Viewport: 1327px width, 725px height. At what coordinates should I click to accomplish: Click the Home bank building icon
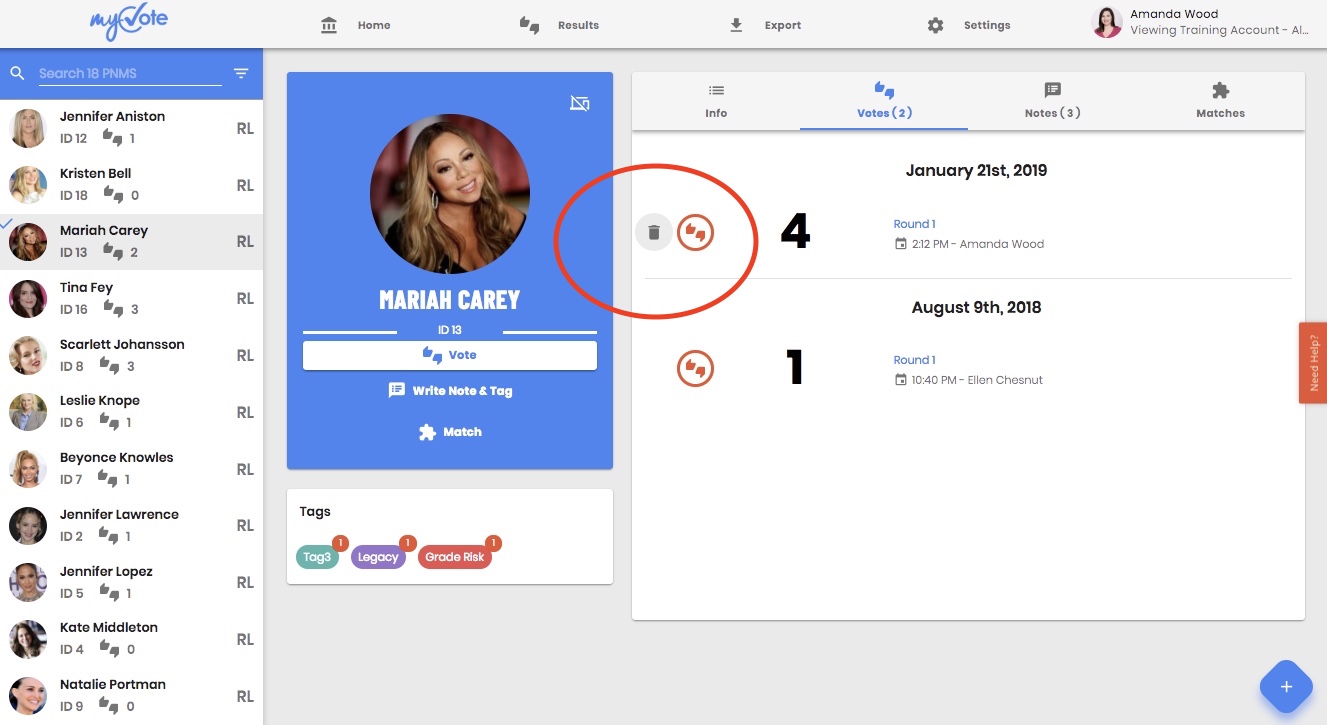coord(329,25)
